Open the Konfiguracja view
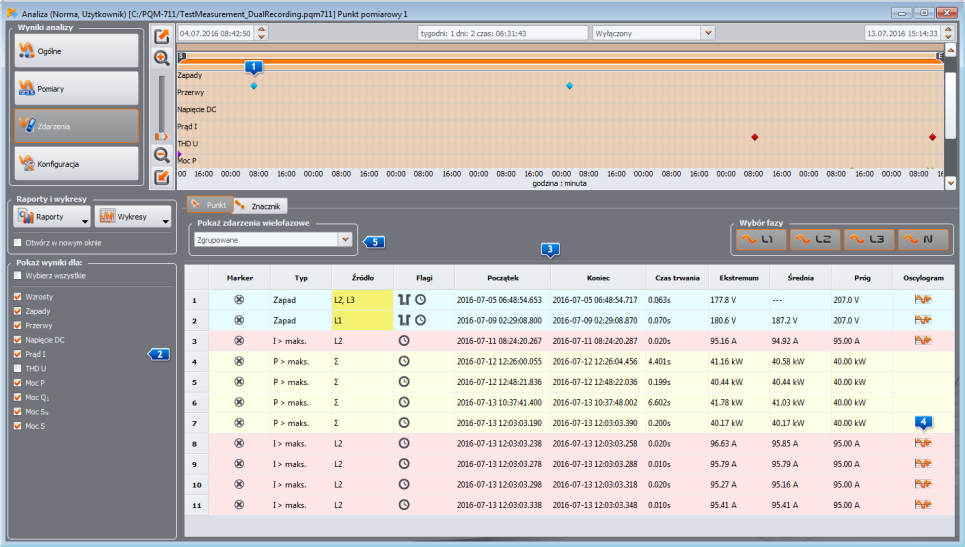Screen dimensions: 965x547 pyautogui.click(x=77, y=164)
